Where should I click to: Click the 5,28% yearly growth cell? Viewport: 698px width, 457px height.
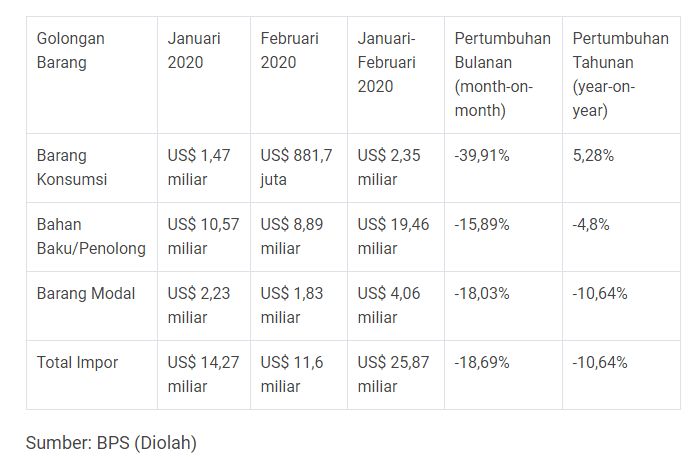(x=621, y=168)
